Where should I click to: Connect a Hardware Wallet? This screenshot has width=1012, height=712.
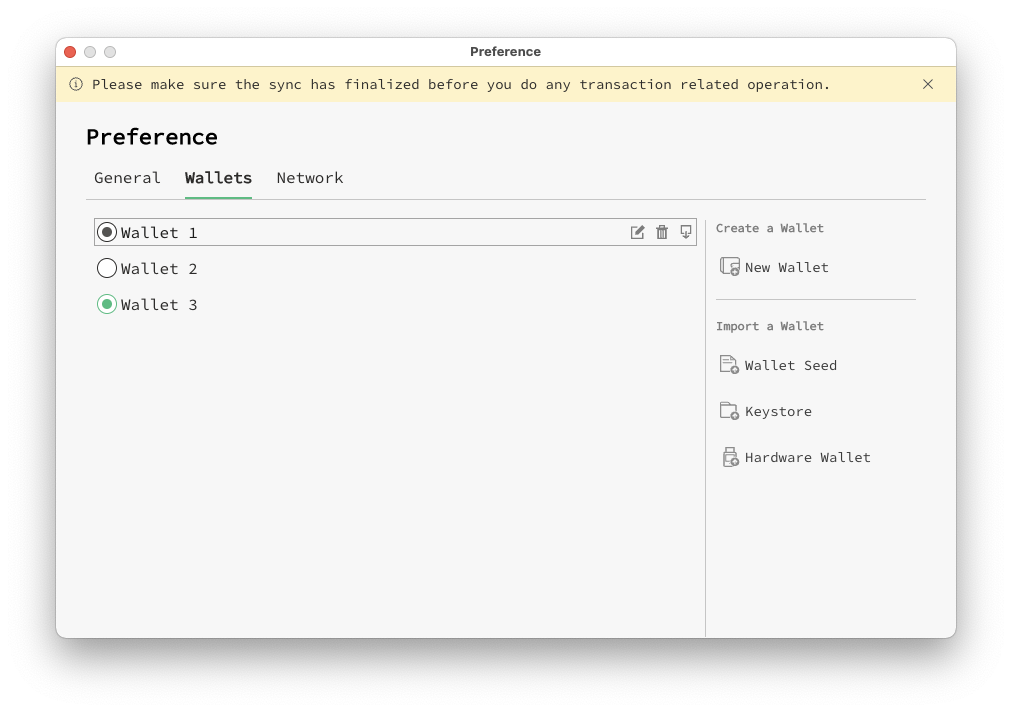pyautogui.click(x=808, y=457)
